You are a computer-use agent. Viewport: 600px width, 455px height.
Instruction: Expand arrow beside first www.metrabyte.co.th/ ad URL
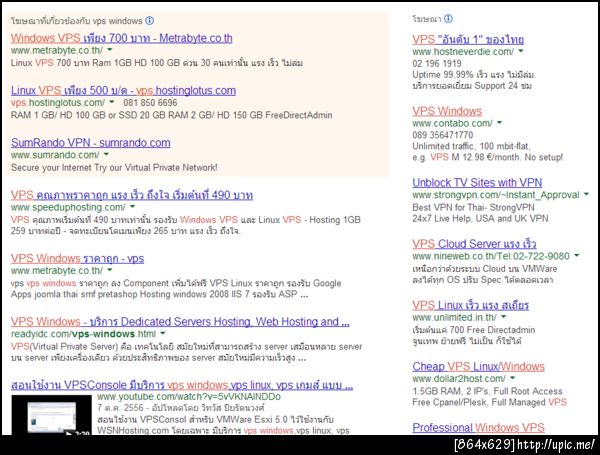pos(110,49)
